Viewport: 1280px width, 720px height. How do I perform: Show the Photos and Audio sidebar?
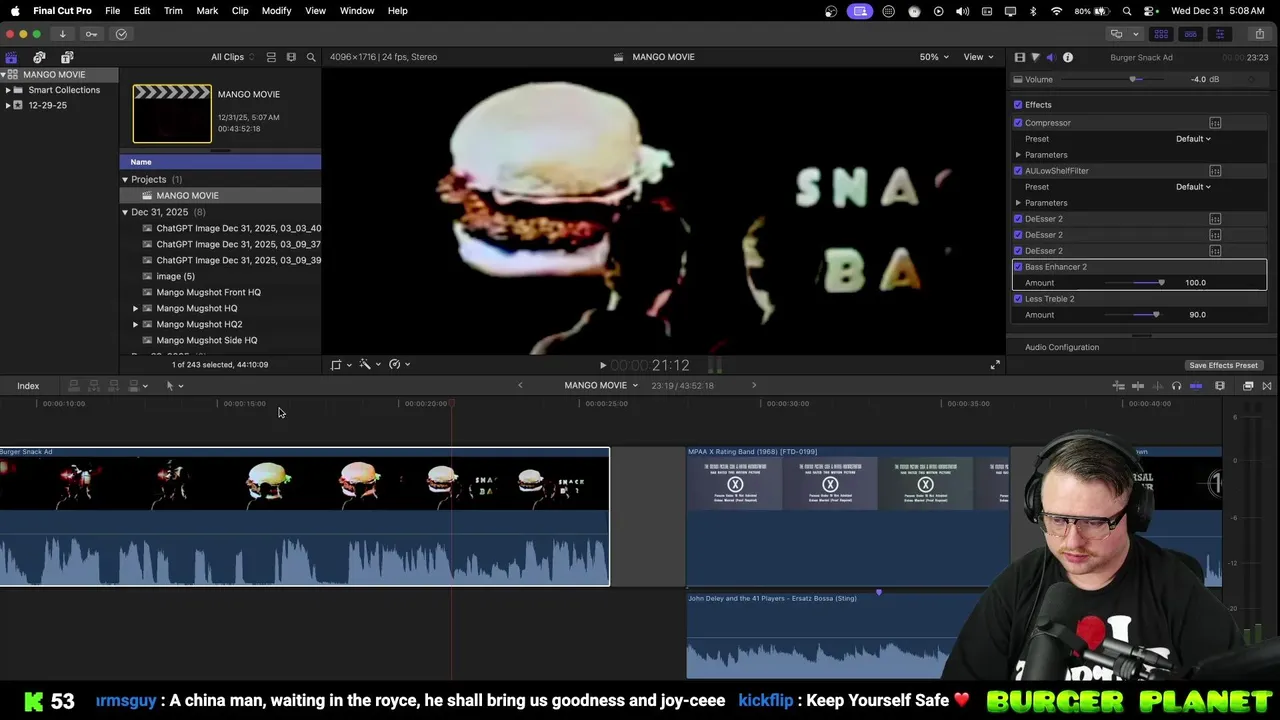click(39, 57)
